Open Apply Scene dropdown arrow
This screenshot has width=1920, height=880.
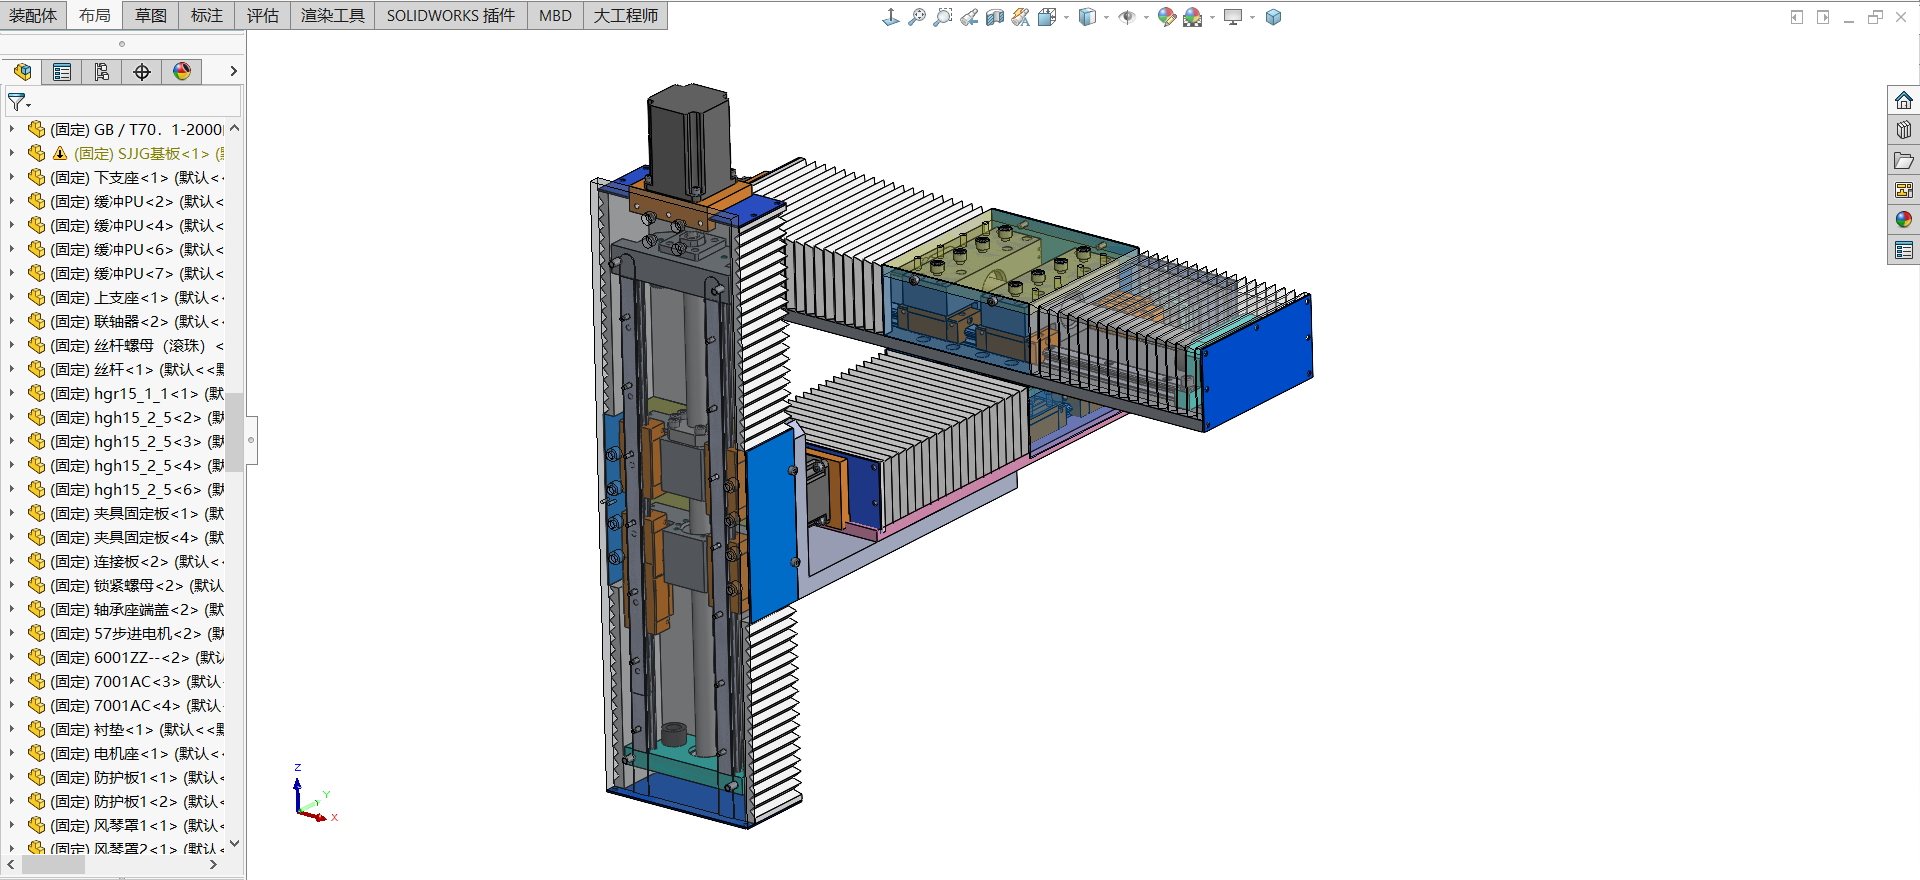[x=1212, y=18]
